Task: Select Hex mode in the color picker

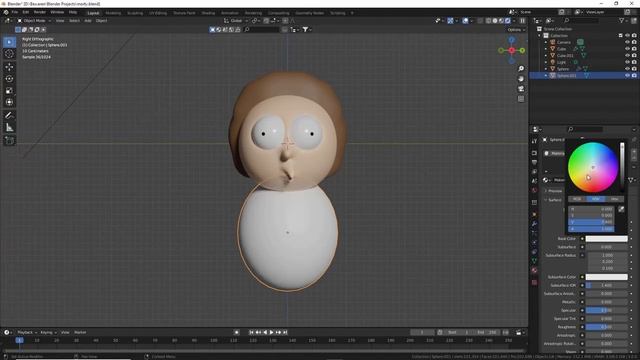Action: [614, 199]
